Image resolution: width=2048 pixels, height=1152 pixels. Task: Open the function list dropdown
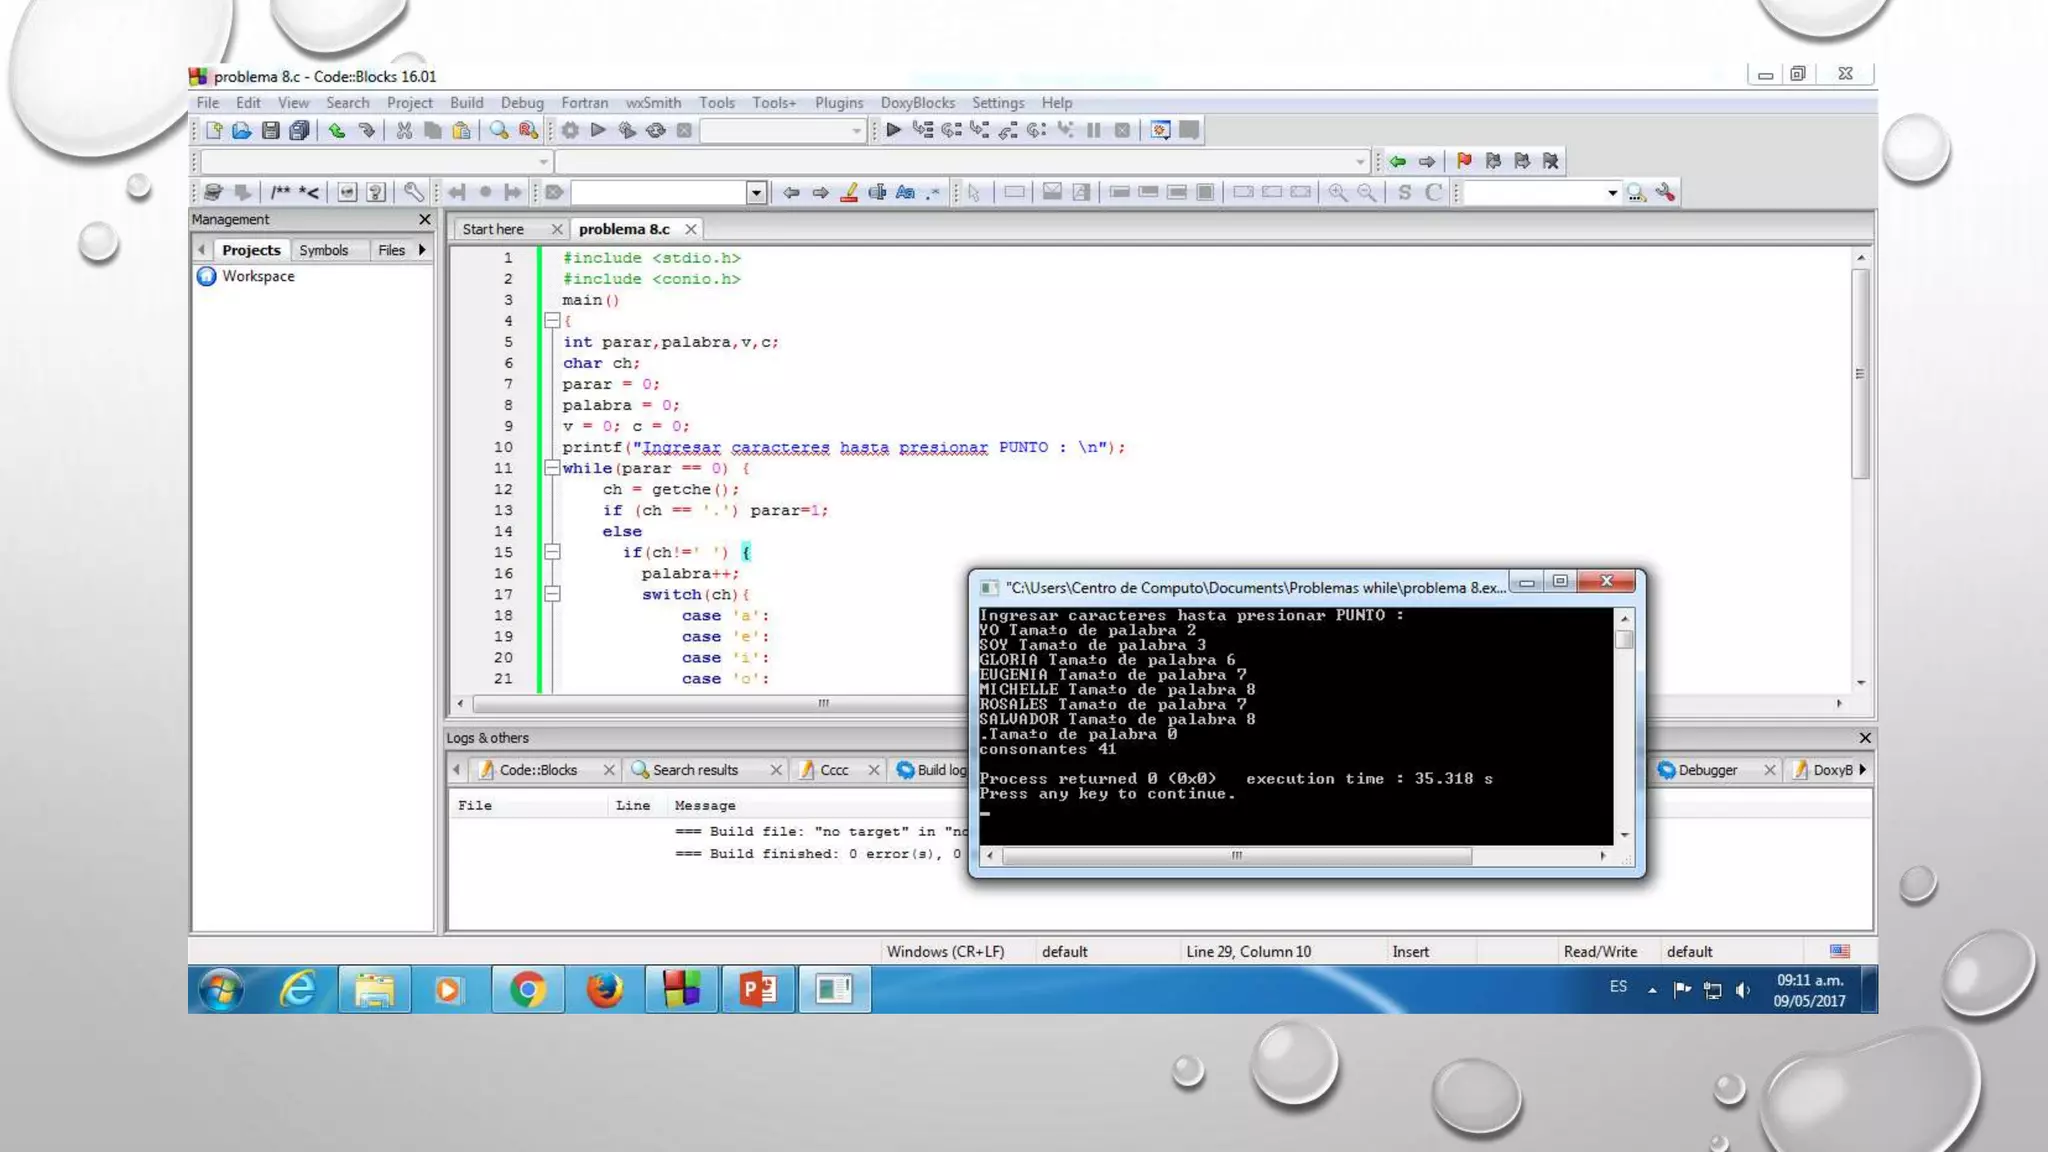pyautogui.click(x=1360, y=161)
